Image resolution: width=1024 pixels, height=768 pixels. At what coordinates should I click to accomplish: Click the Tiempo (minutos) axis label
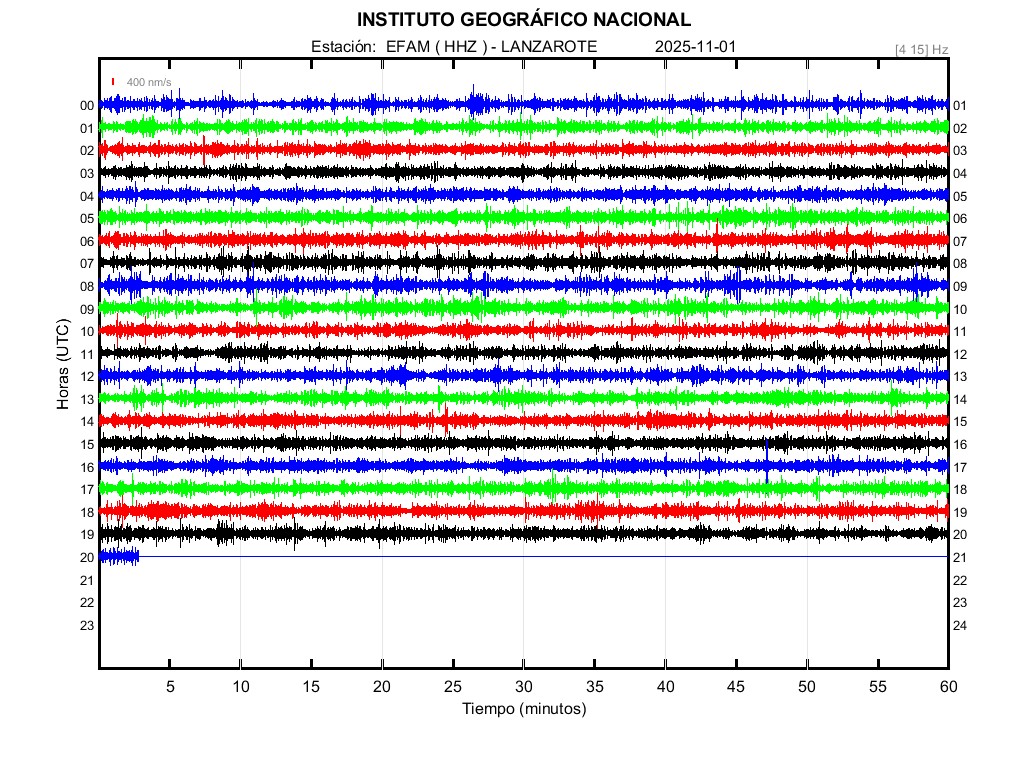coord(523,709)
